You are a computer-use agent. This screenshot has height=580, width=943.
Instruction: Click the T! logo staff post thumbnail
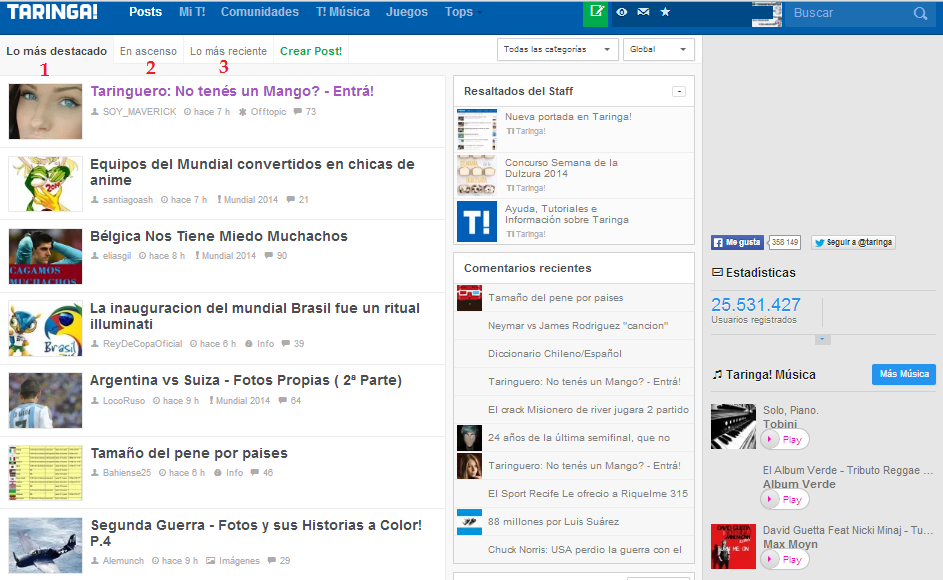477,221
